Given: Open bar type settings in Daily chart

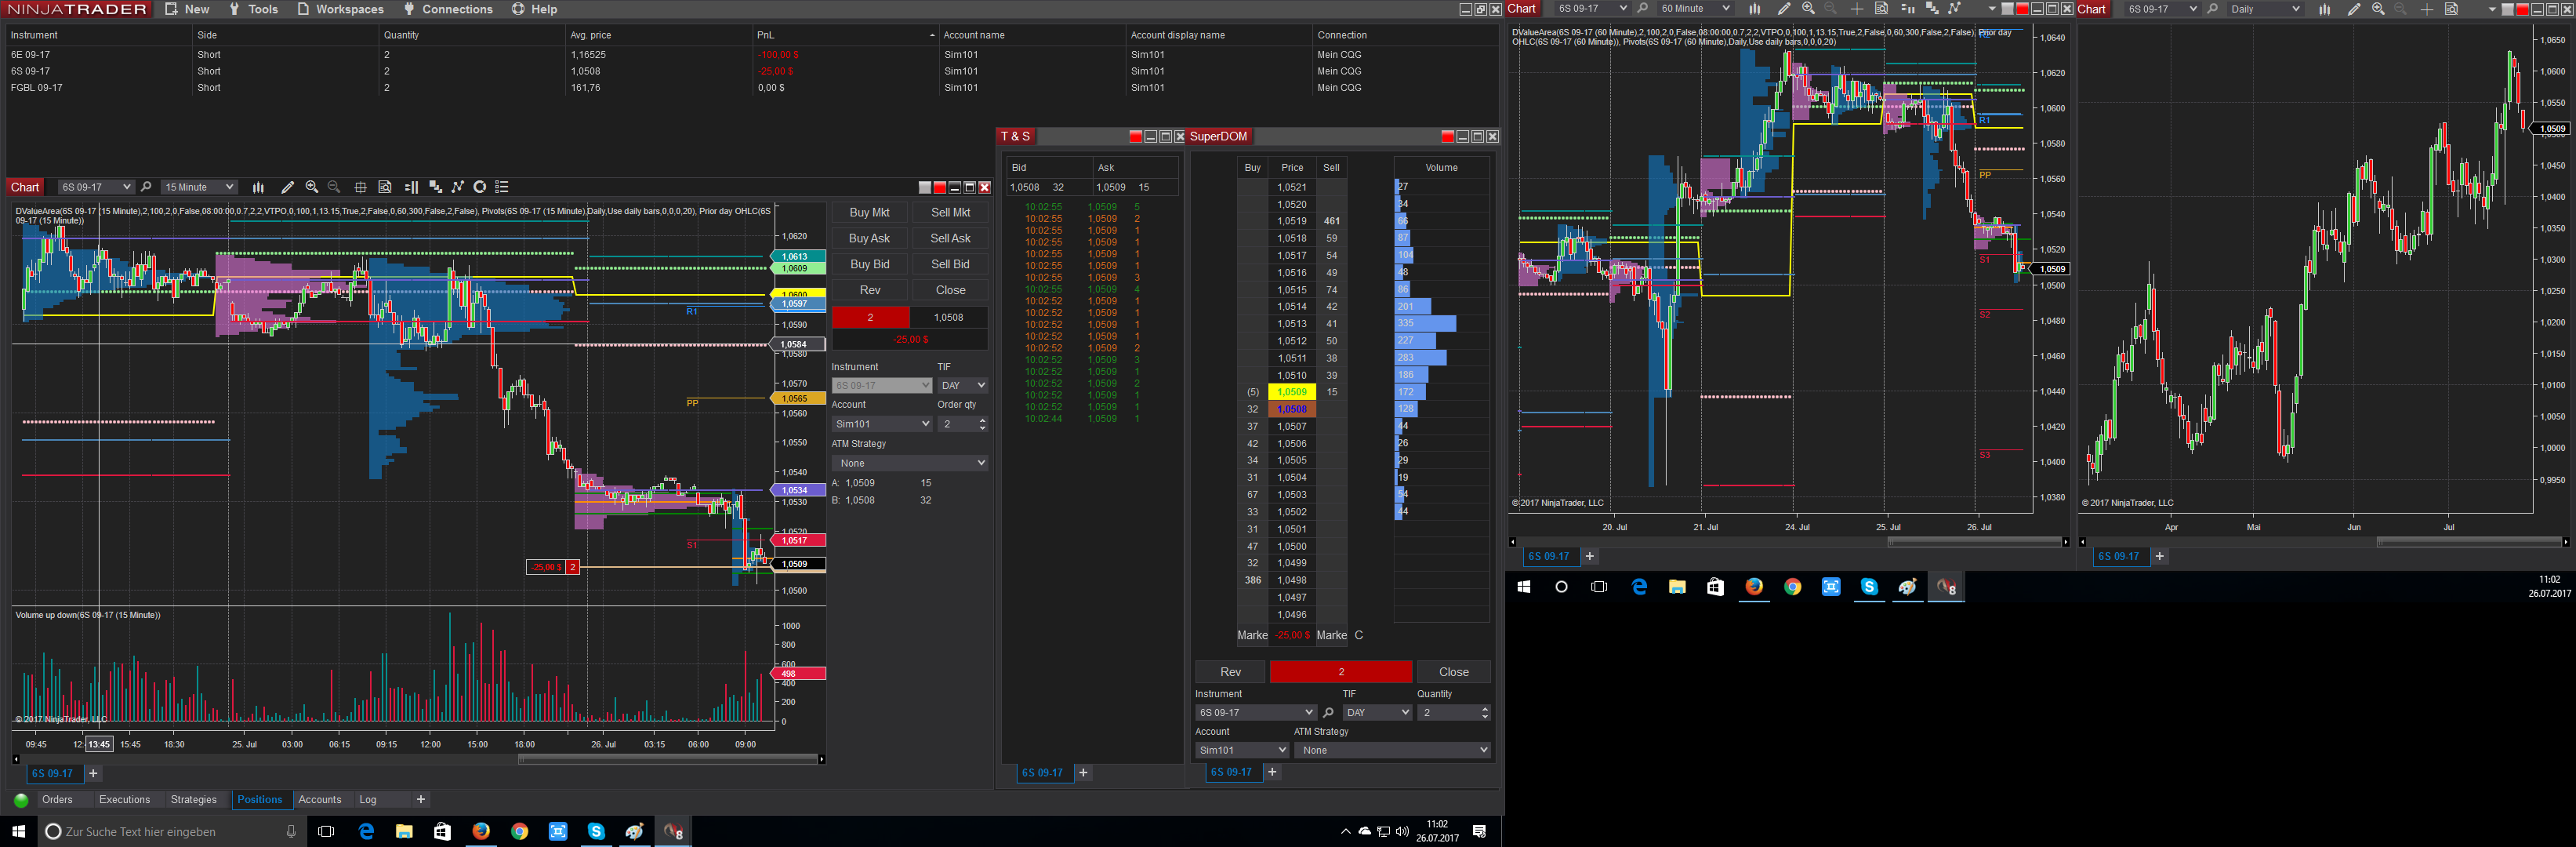Looking at the screenshot, I should tap(2324, 9).
